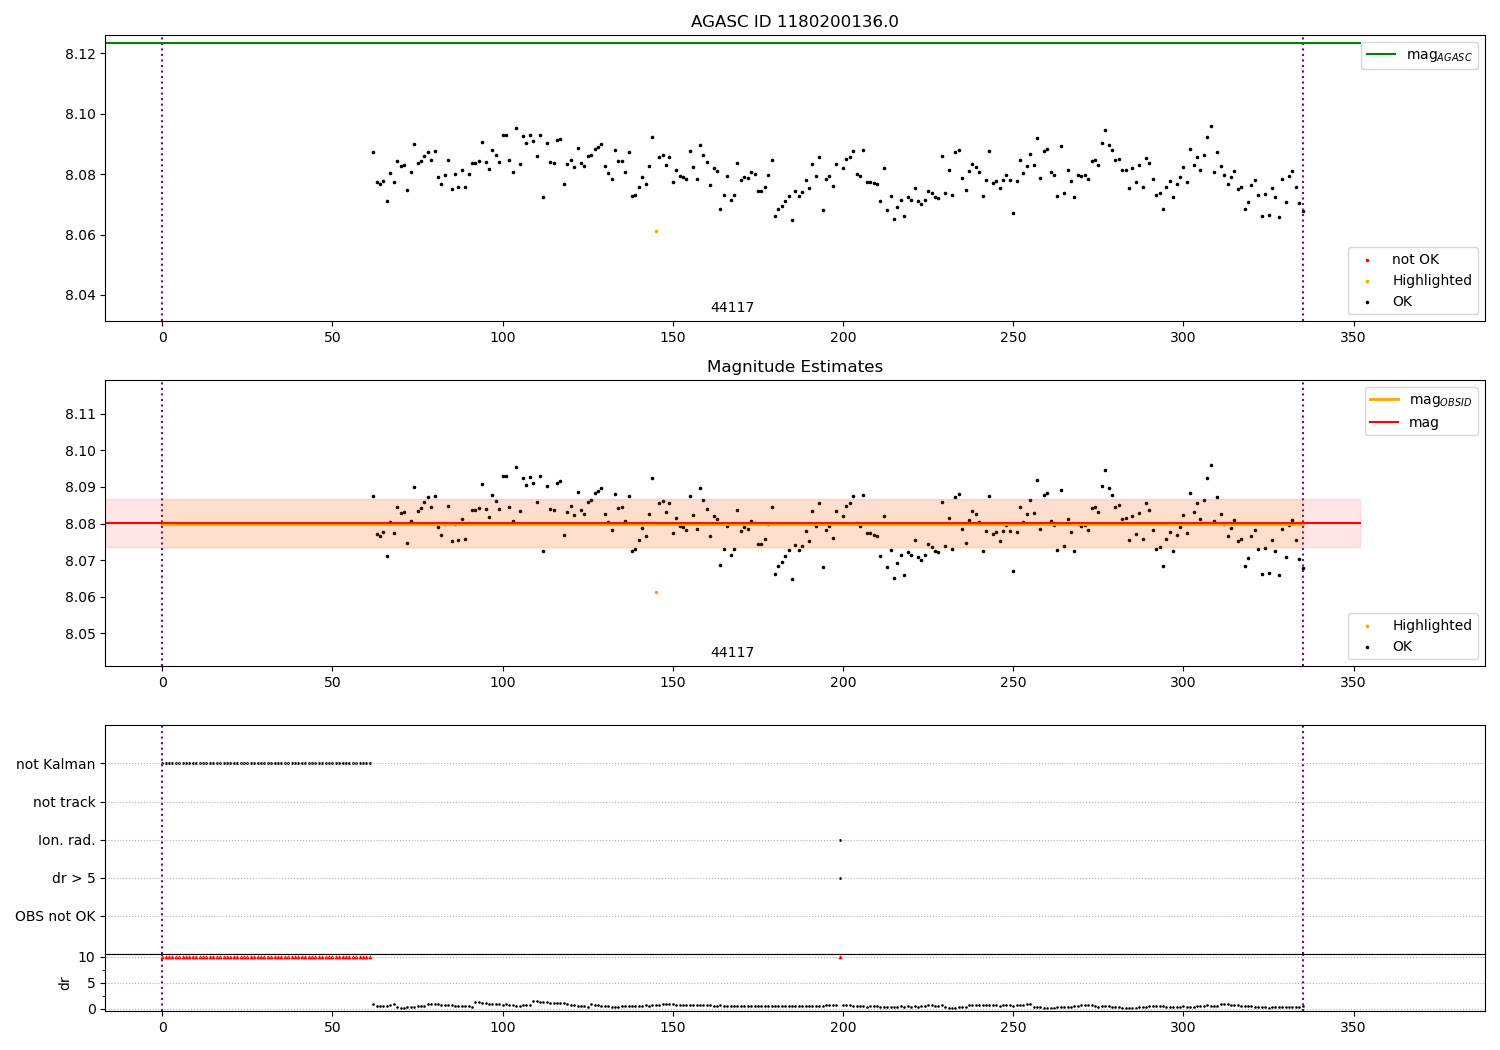Click the isolated red triangle near 200 in dr panel
The image size is (1500, 1050).
point(840,958)
